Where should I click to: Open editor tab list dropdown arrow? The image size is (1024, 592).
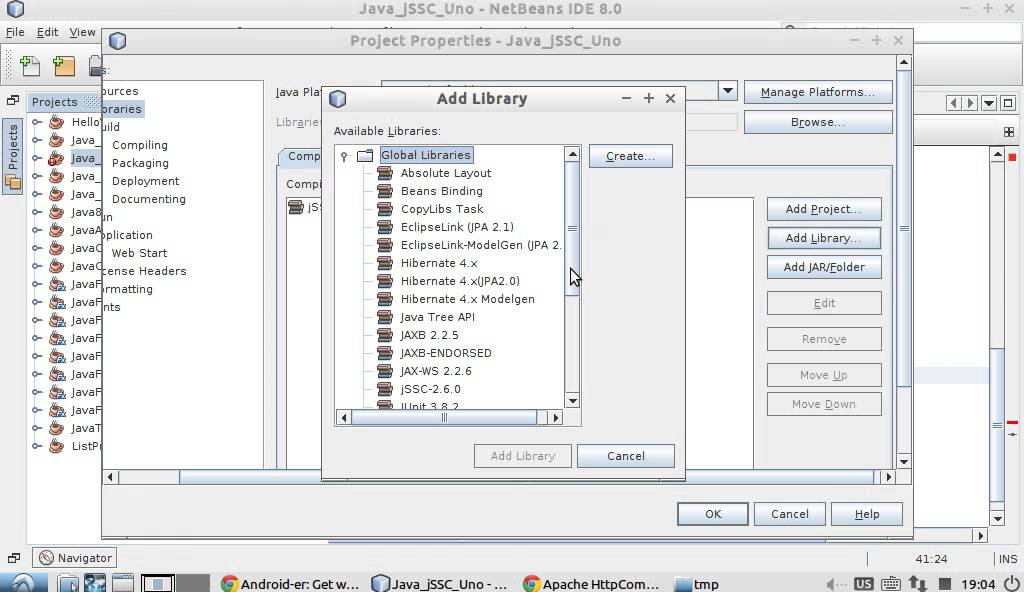tap(989, 103)
